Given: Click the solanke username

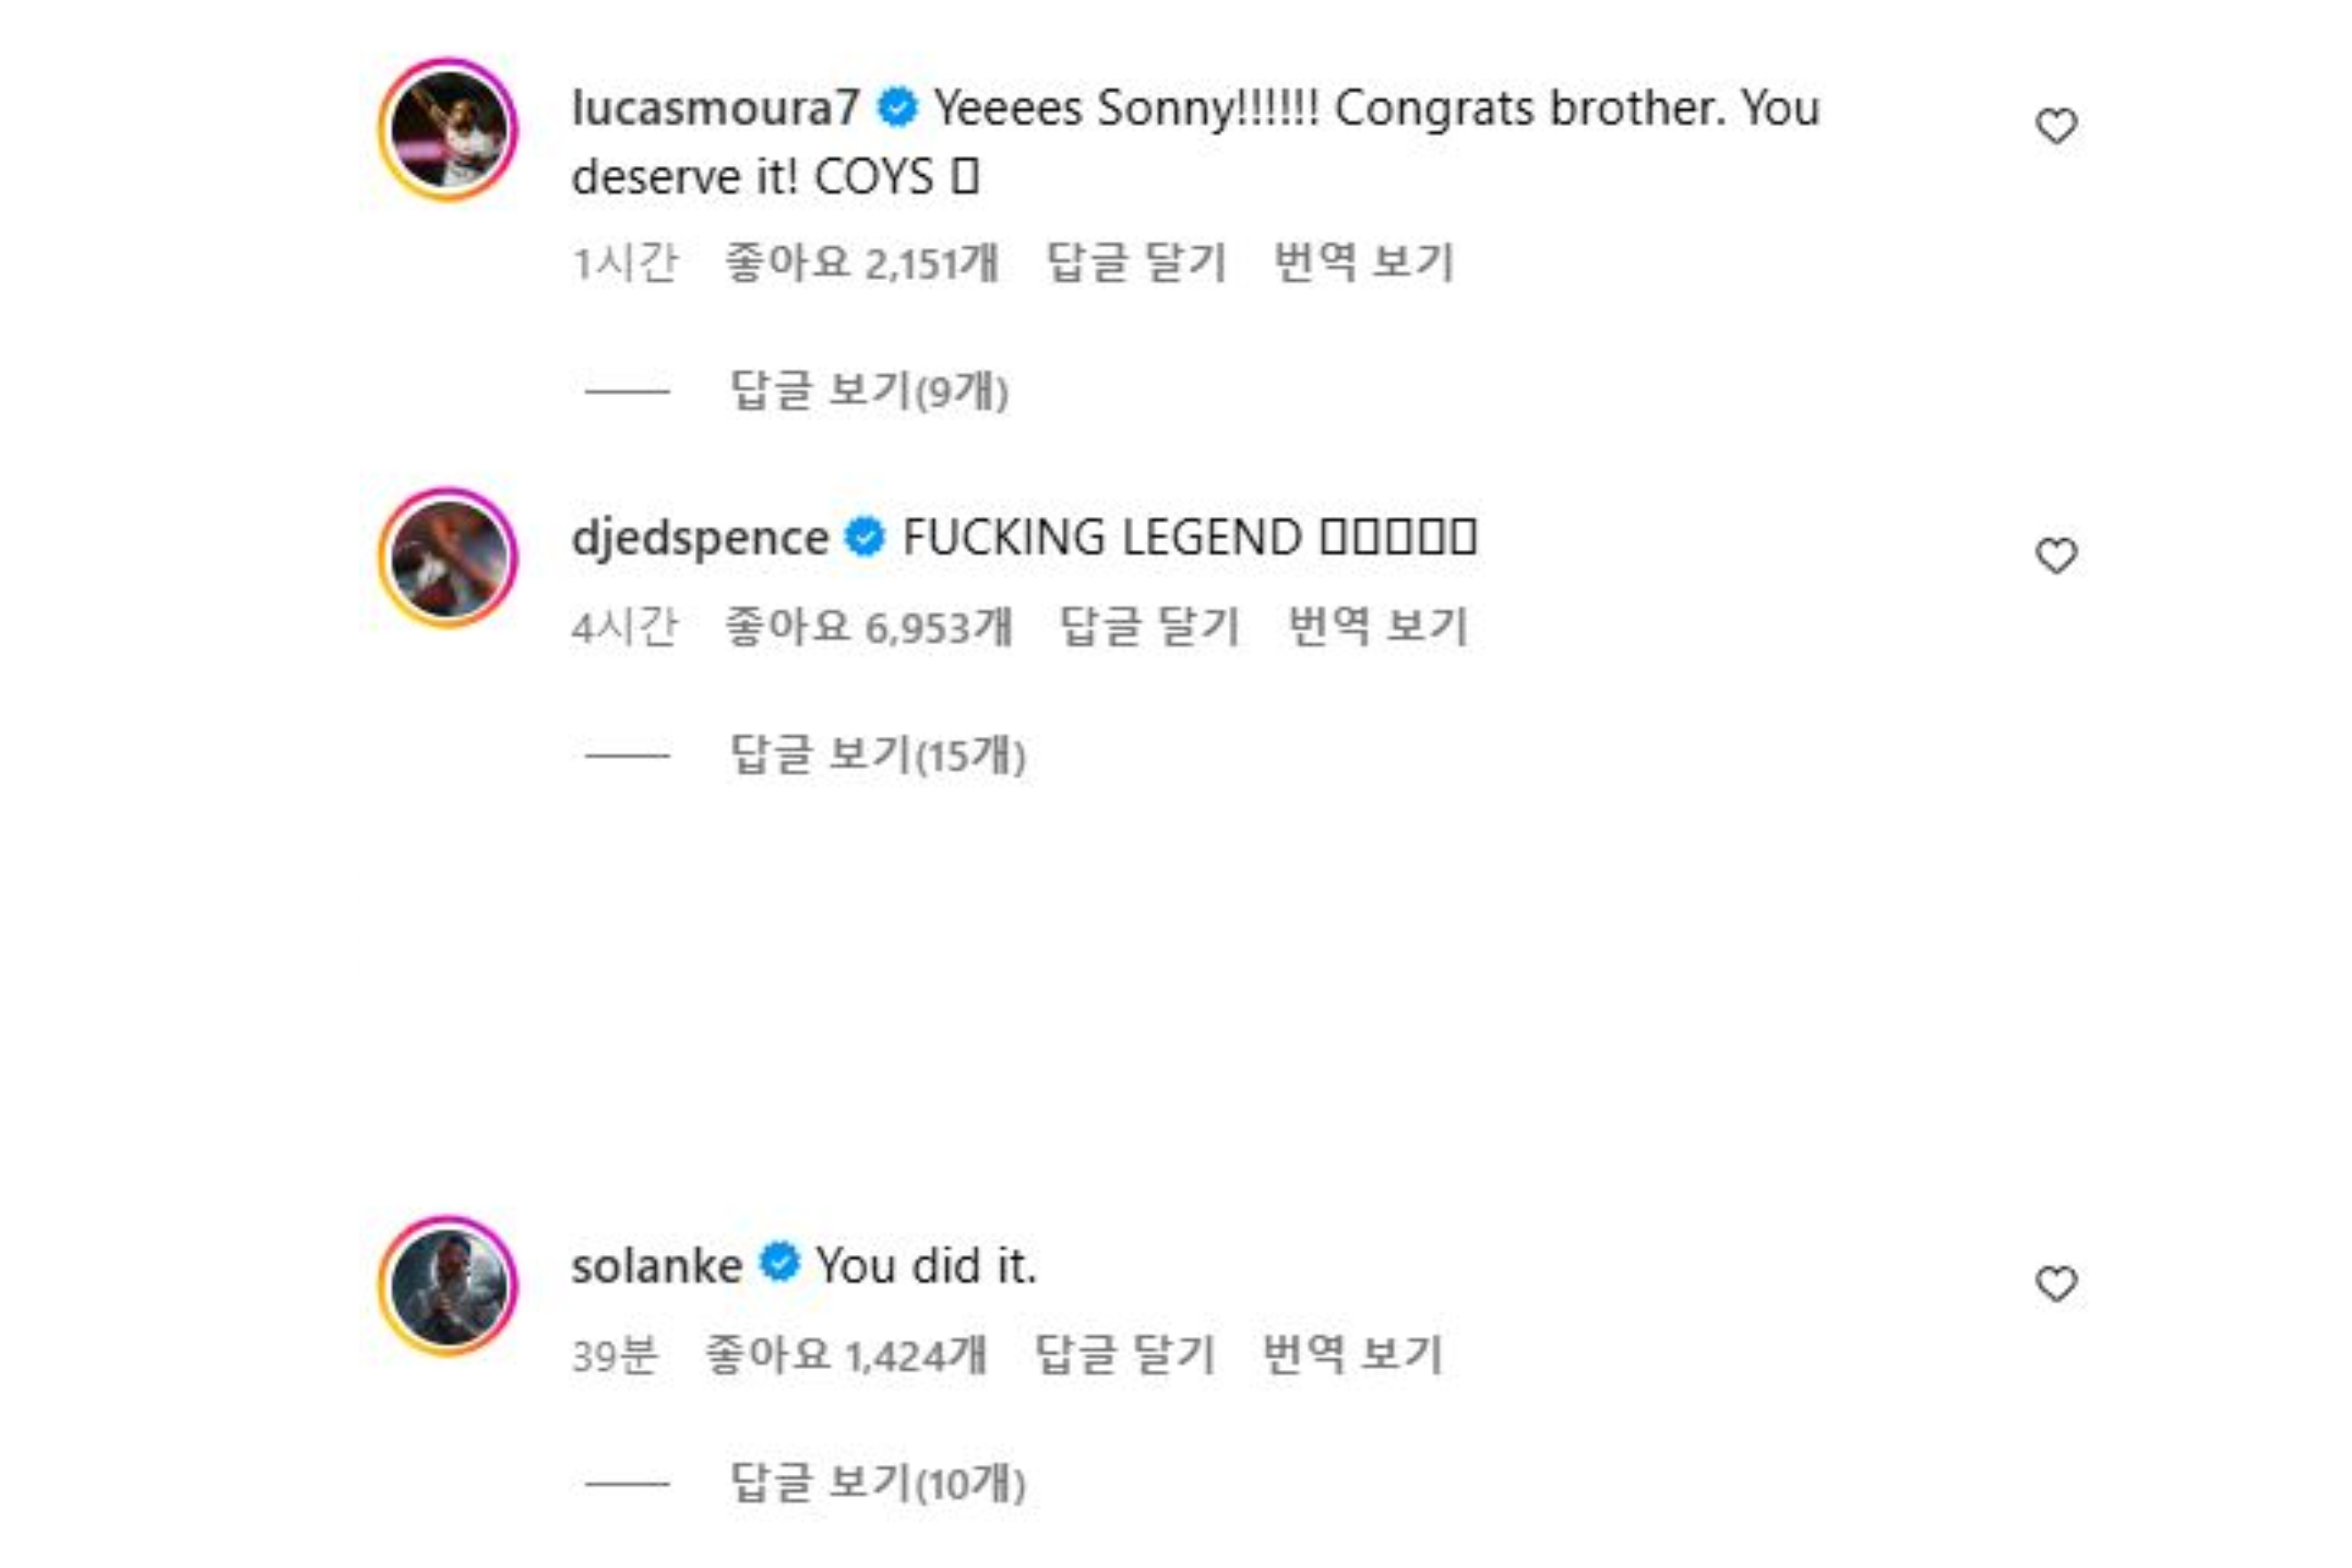Looking at the screenshot, I should (x=657, y=1266).
